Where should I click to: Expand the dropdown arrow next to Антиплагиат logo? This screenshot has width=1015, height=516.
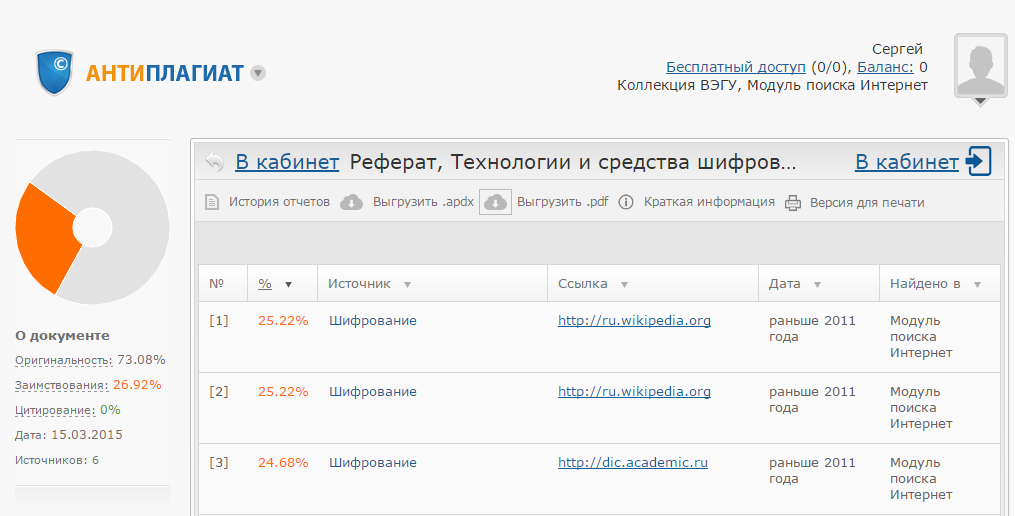tap(258, 73)
